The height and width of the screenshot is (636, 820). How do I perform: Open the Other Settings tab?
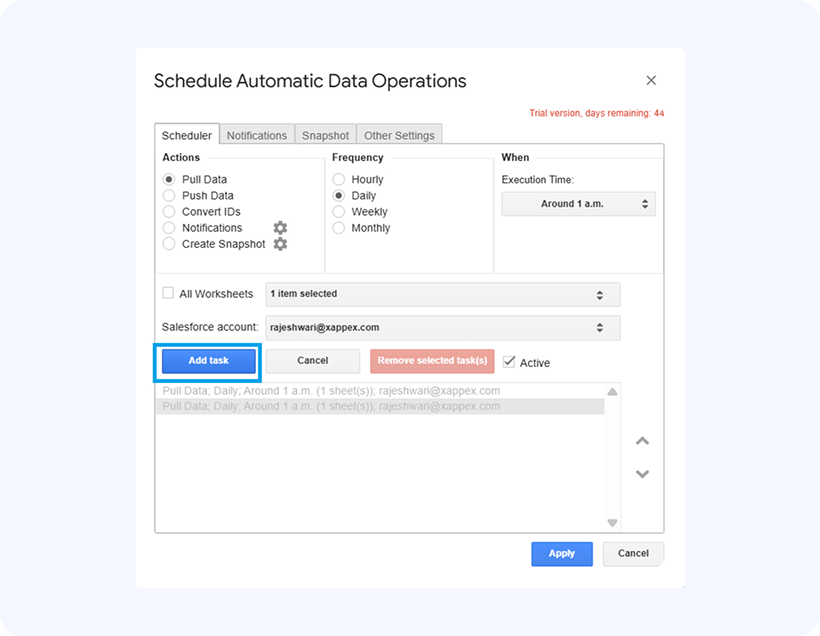(399, 136)
